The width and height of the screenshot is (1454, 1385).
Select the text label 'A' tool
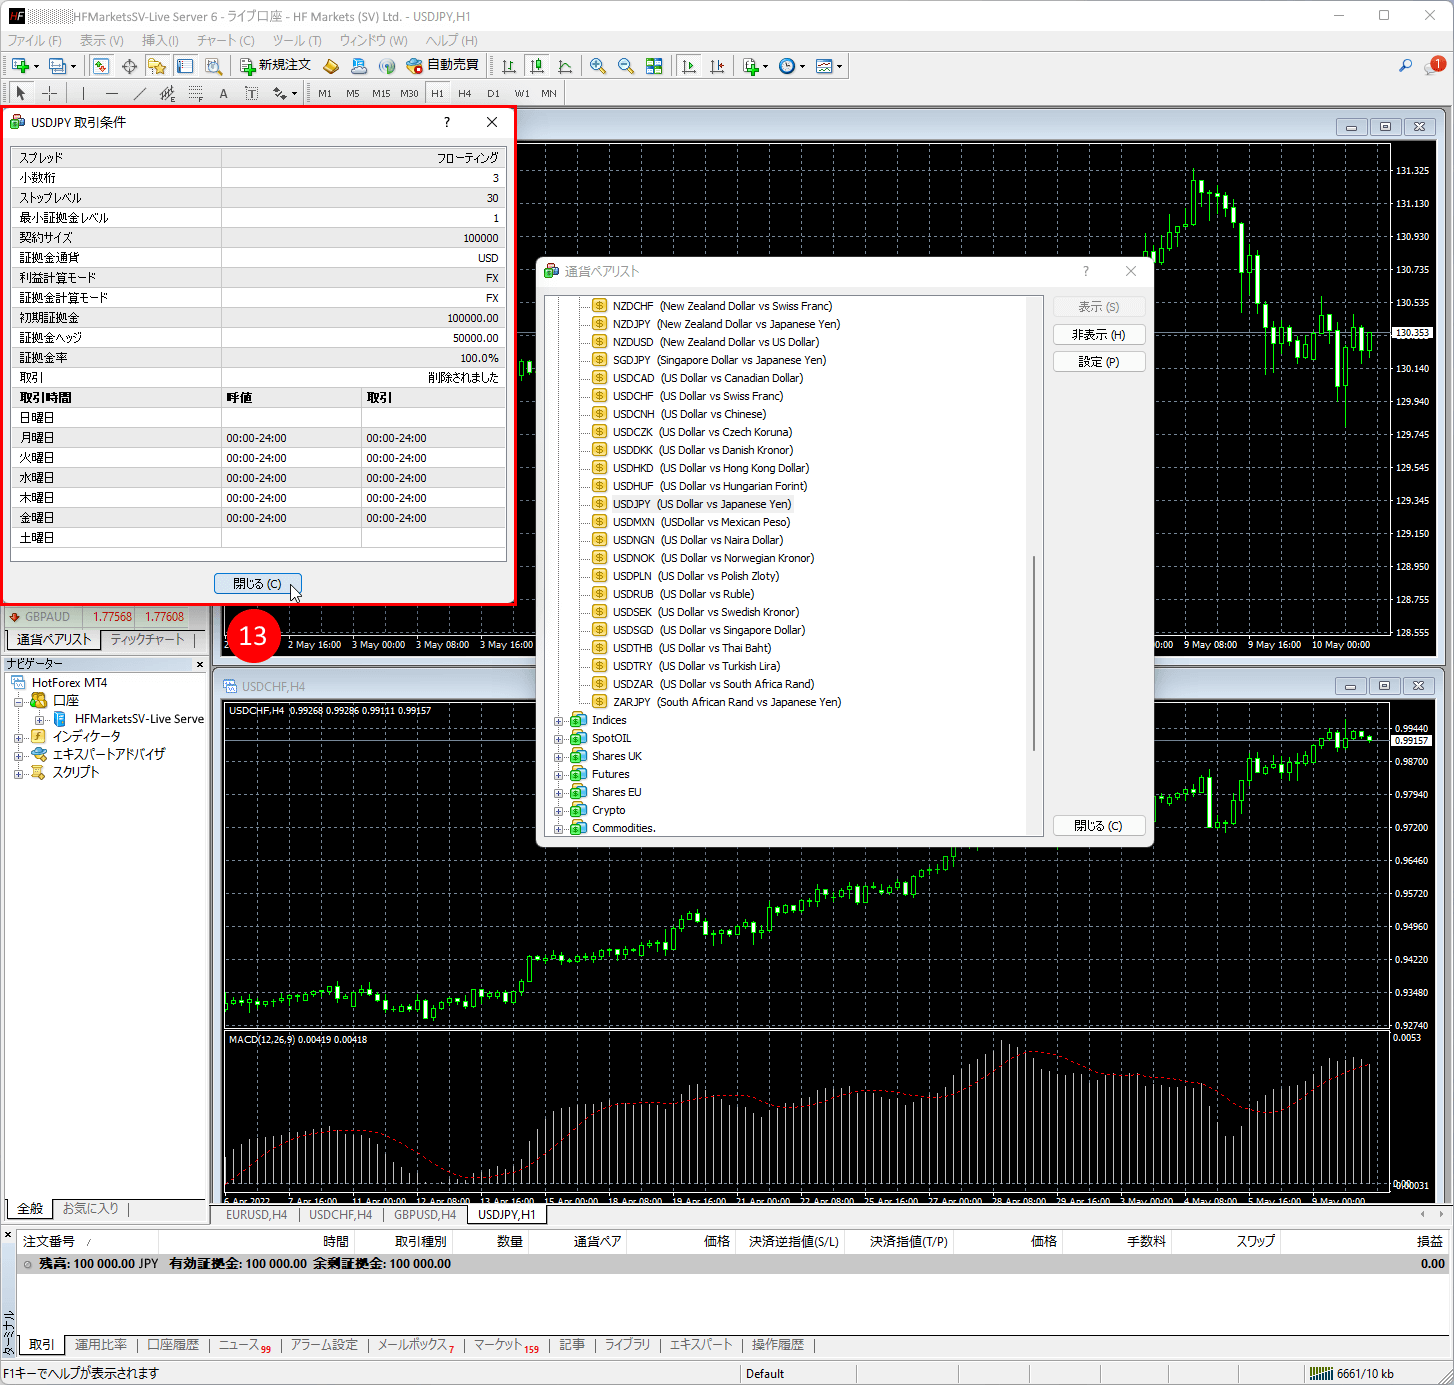coord(223,93)
